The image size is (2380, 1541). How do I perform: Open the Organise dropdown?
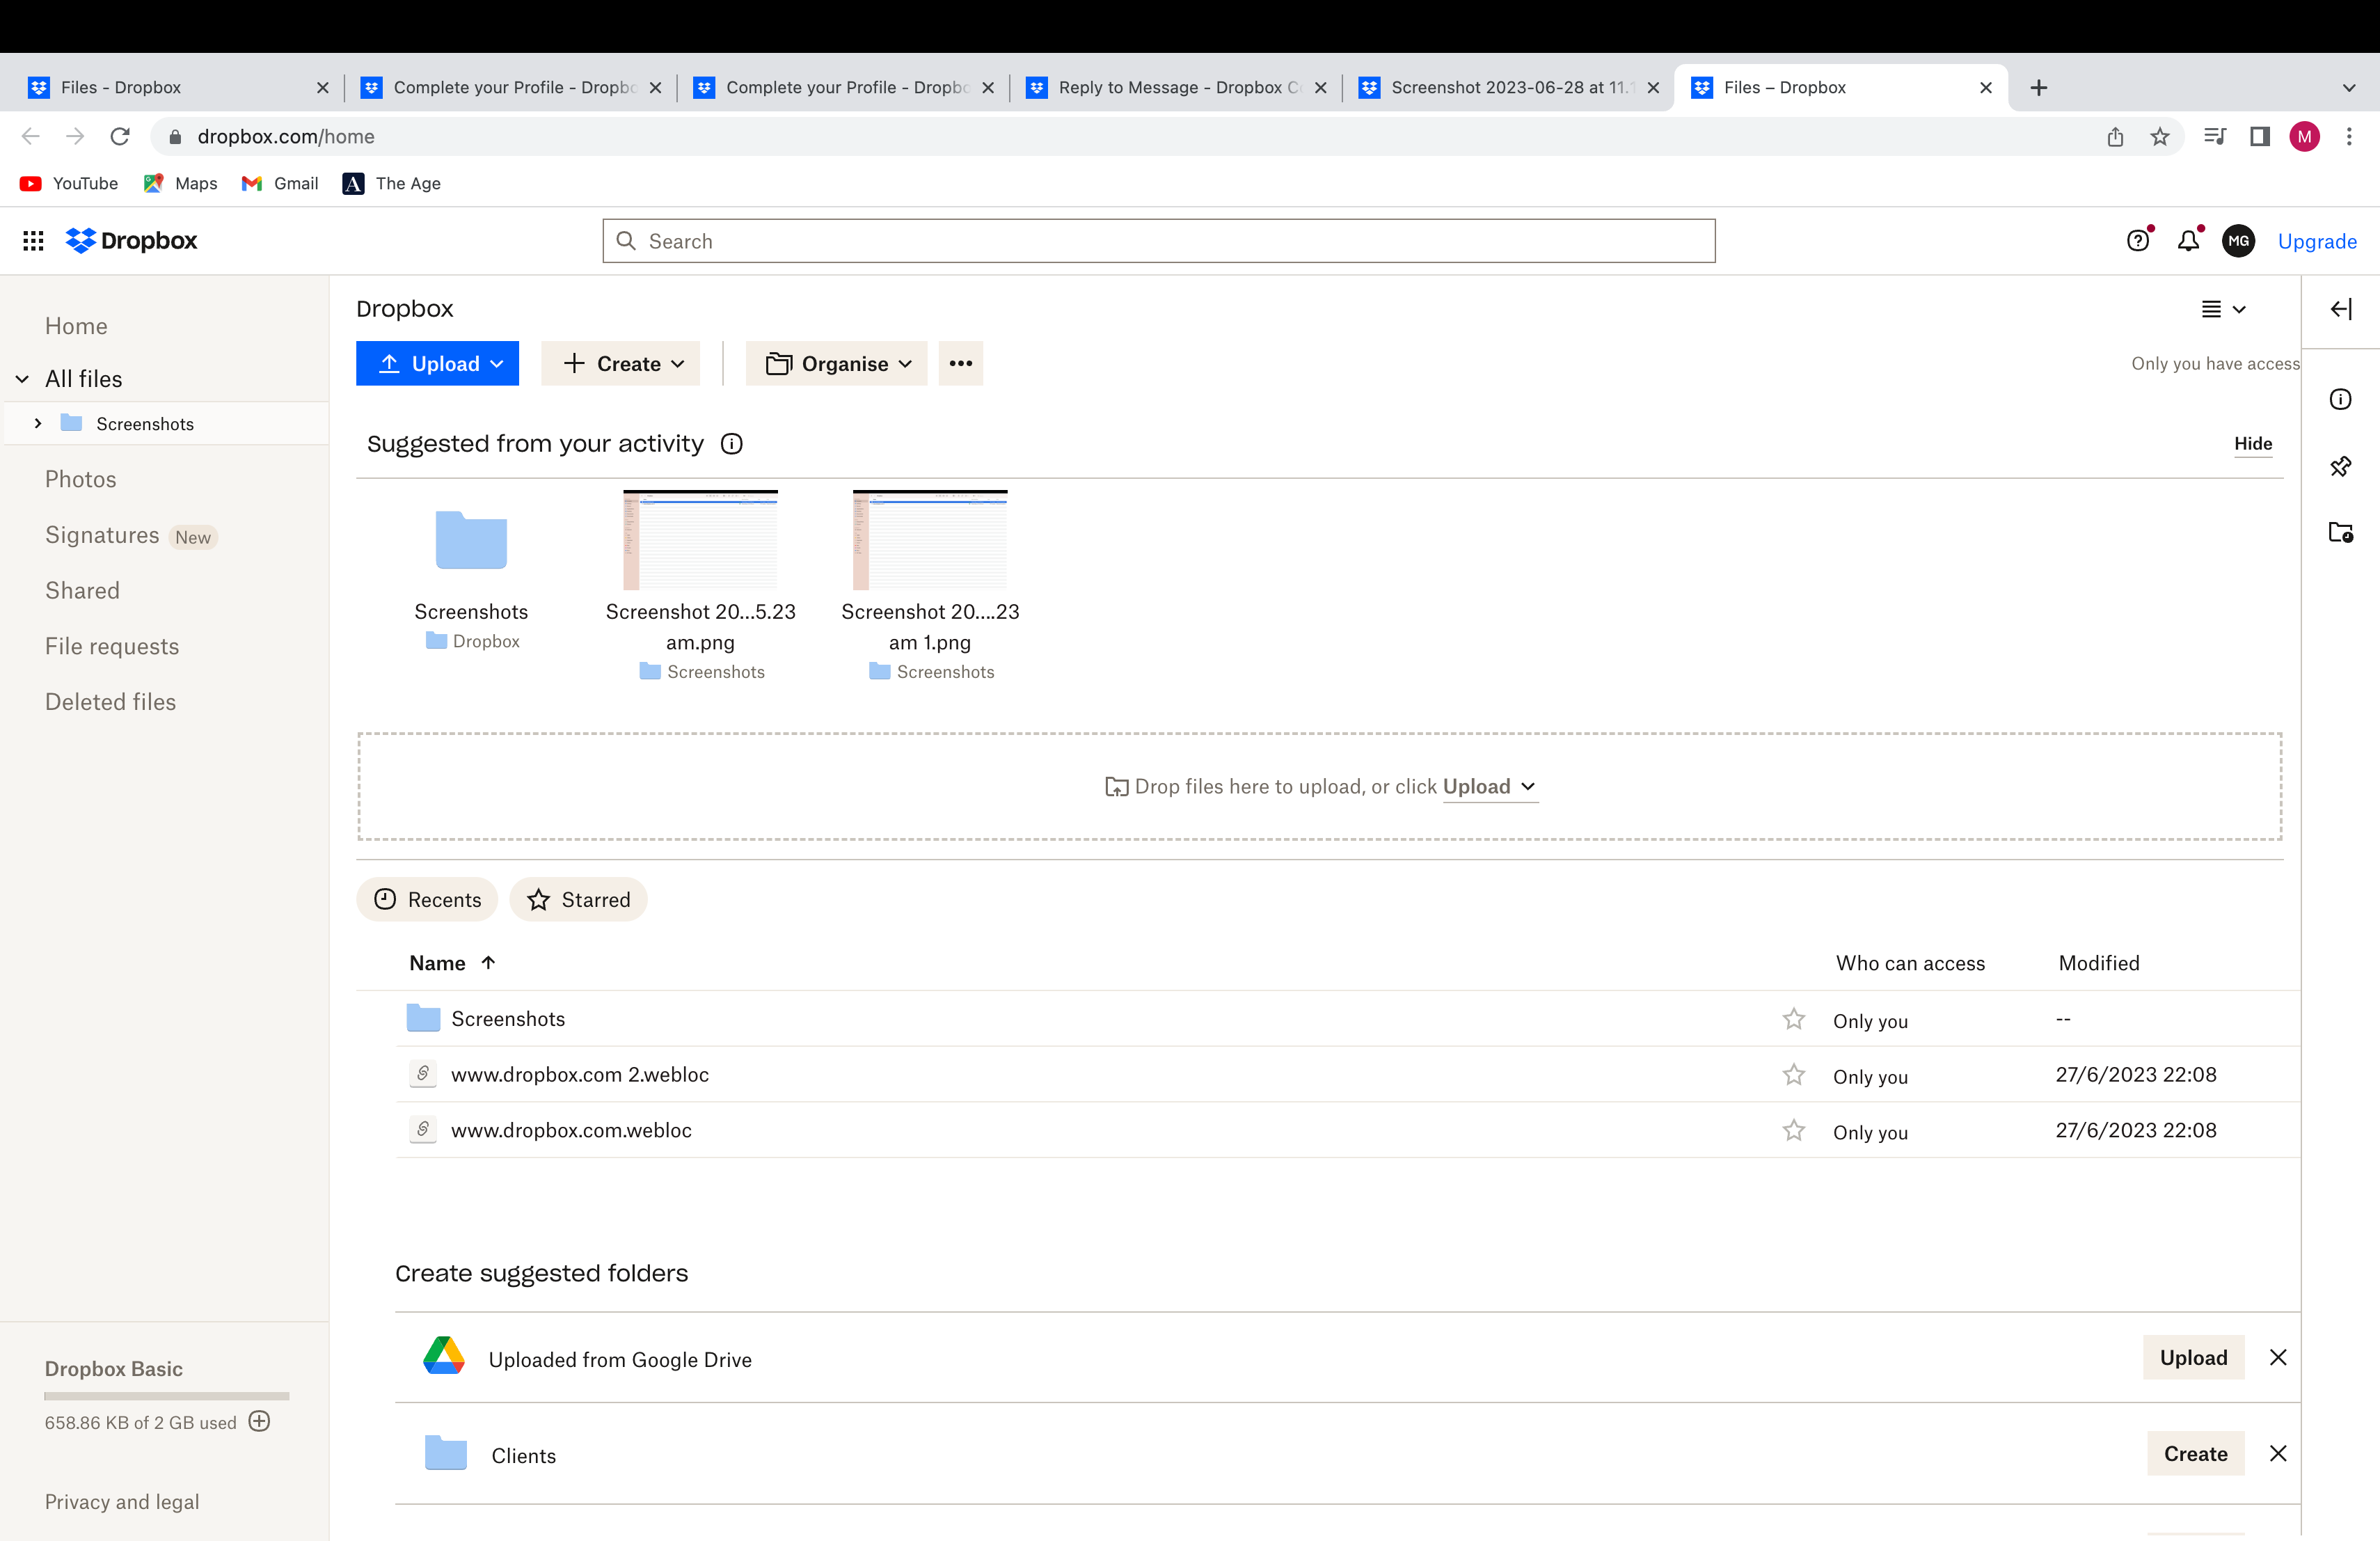[x=836, y=364]
